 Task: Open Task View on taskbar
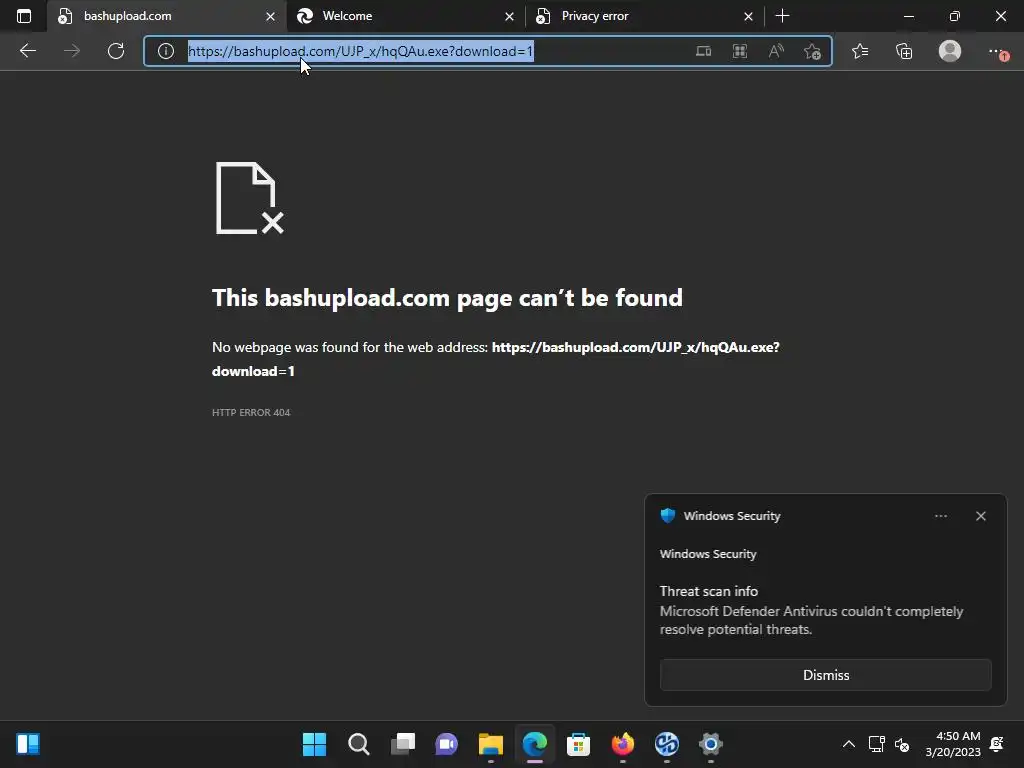point(403,744)
